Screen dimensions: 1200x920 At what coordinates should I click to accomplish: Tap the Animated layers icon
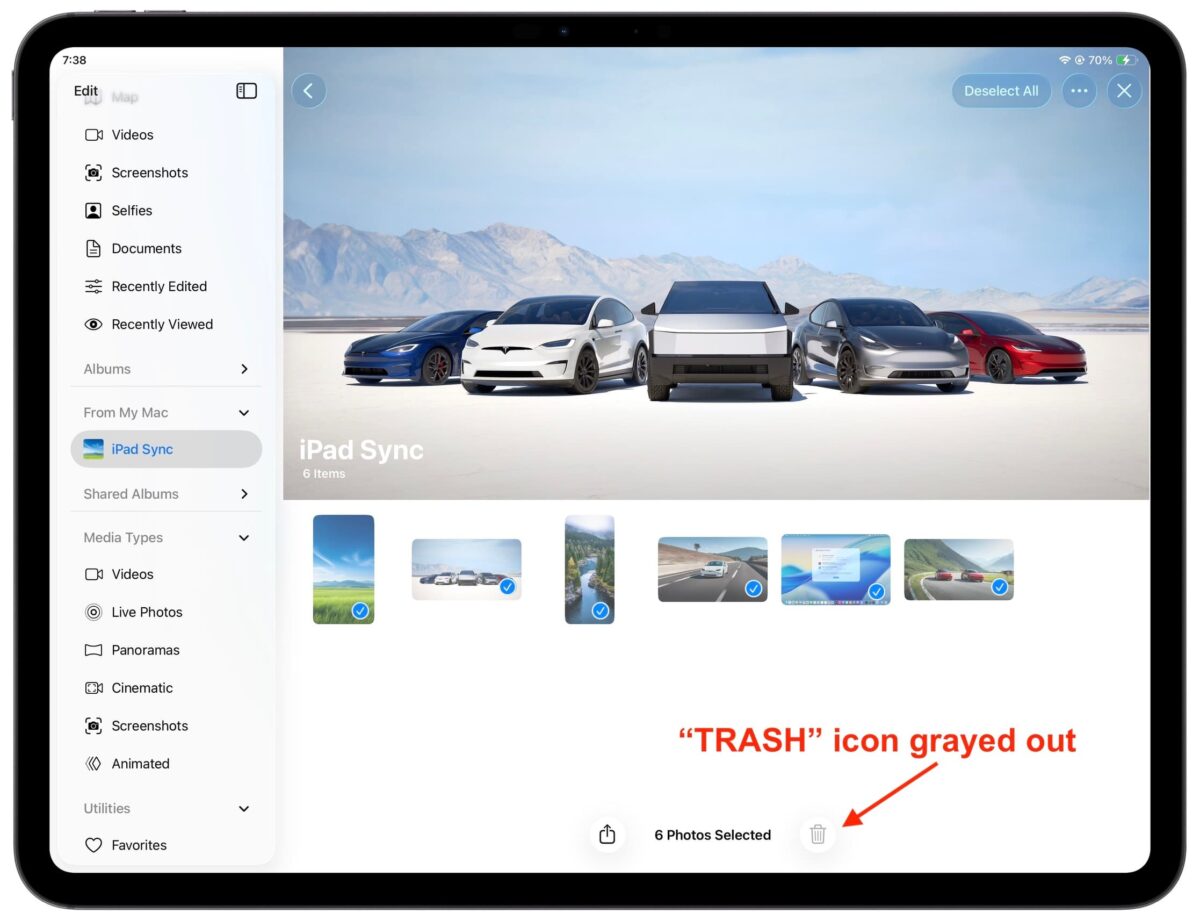(x=94, y=765)
